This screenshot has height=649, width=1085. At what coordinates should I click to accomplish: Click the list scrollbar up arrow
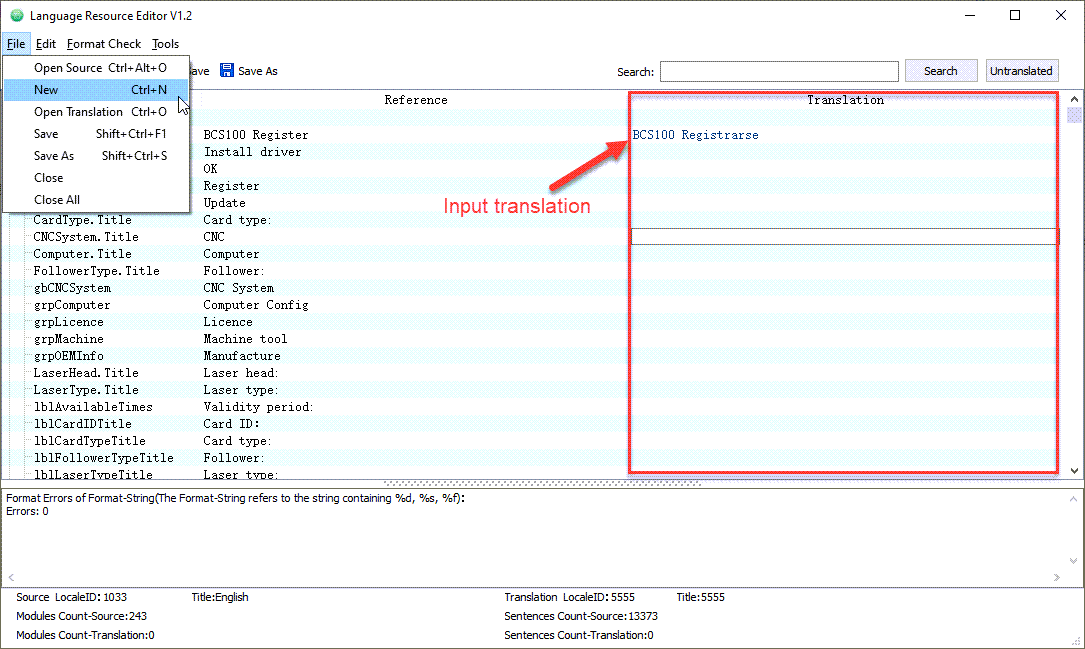[x=1074, y=100]
